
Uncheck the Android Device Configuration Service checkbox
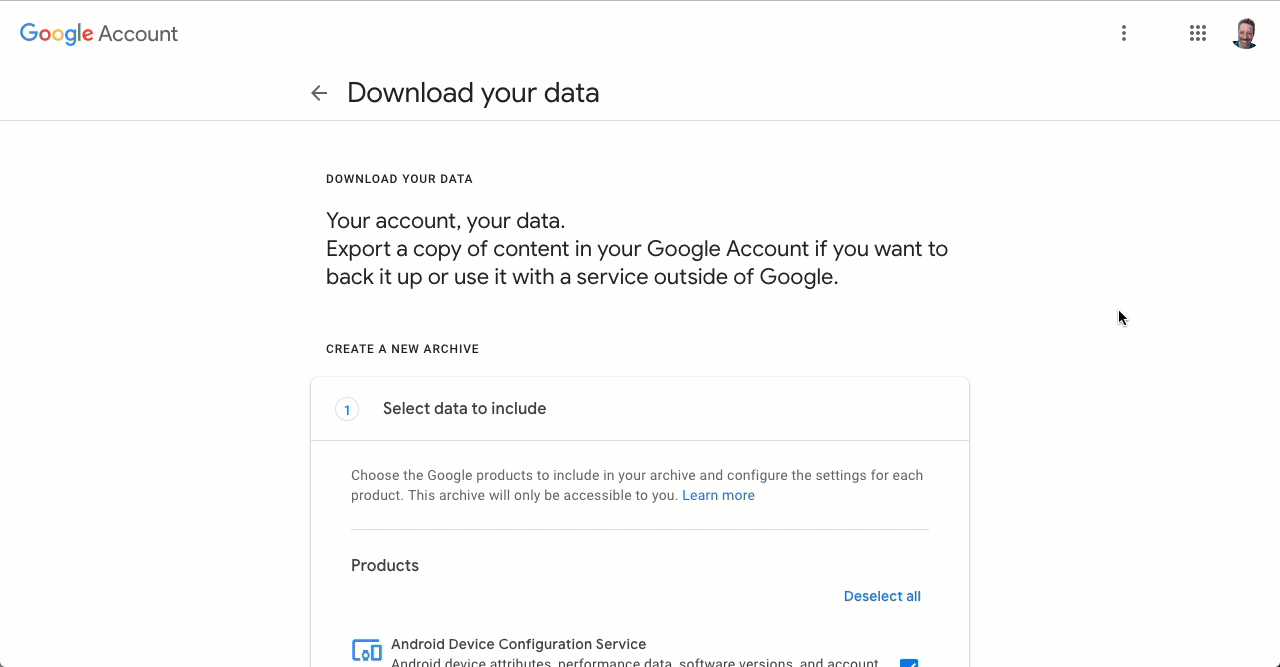pyautogui.click(x=908, y=662)
